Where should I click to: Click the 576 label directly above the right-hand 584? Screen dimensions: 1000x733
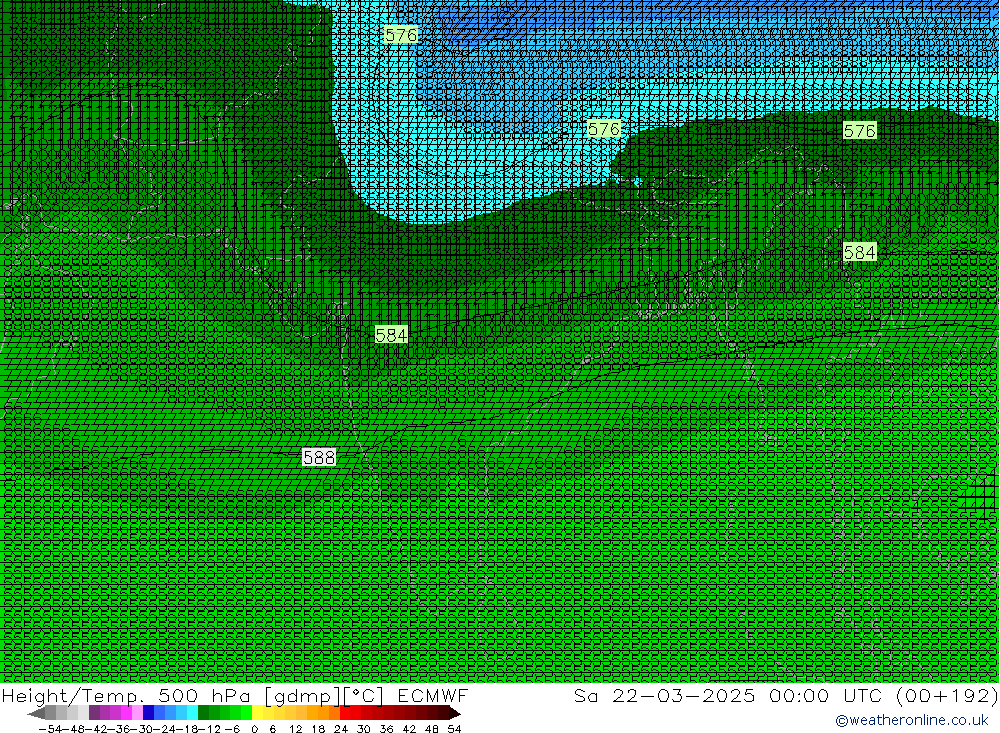pos(860,131)
